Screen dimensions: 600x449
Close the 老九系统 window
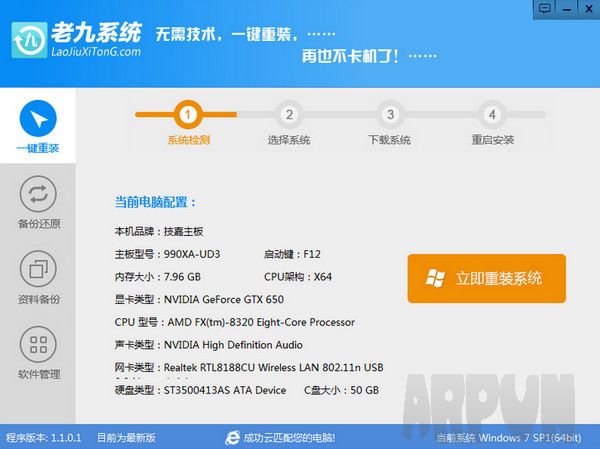[589, 8]
